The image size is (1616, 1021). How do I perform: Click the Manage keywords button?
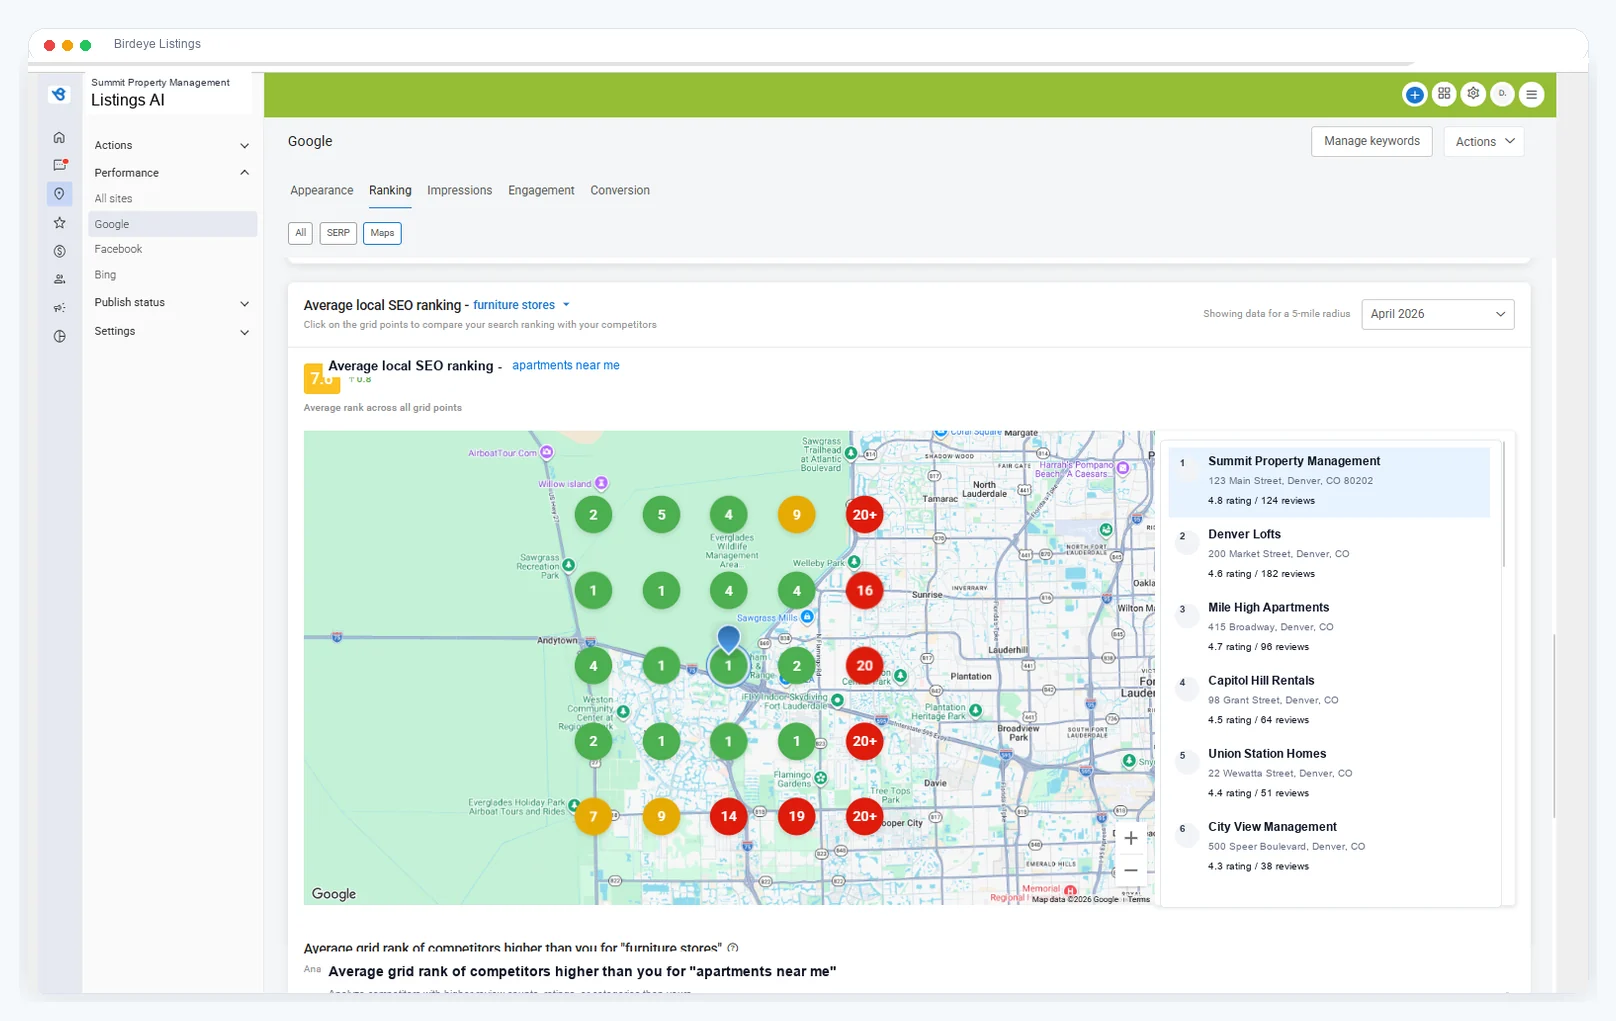tap(1372, 142)
